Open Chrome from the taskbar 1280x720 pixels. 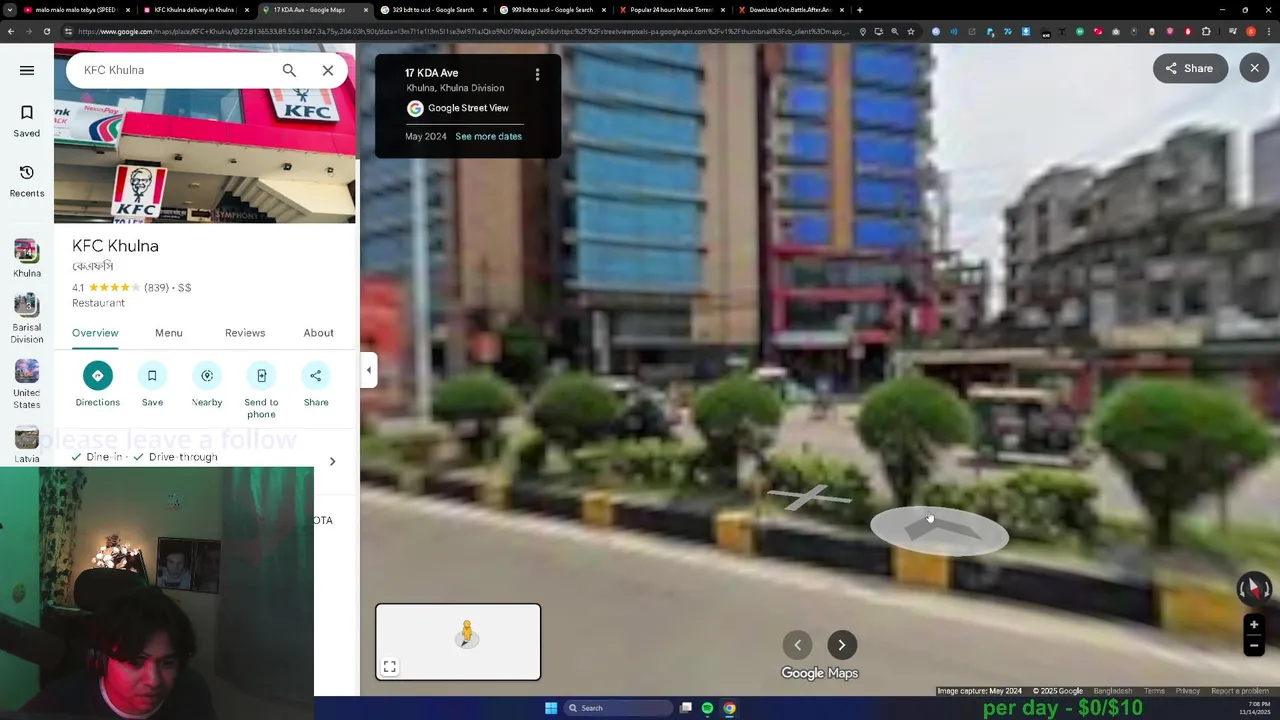(x=730, y=708)
